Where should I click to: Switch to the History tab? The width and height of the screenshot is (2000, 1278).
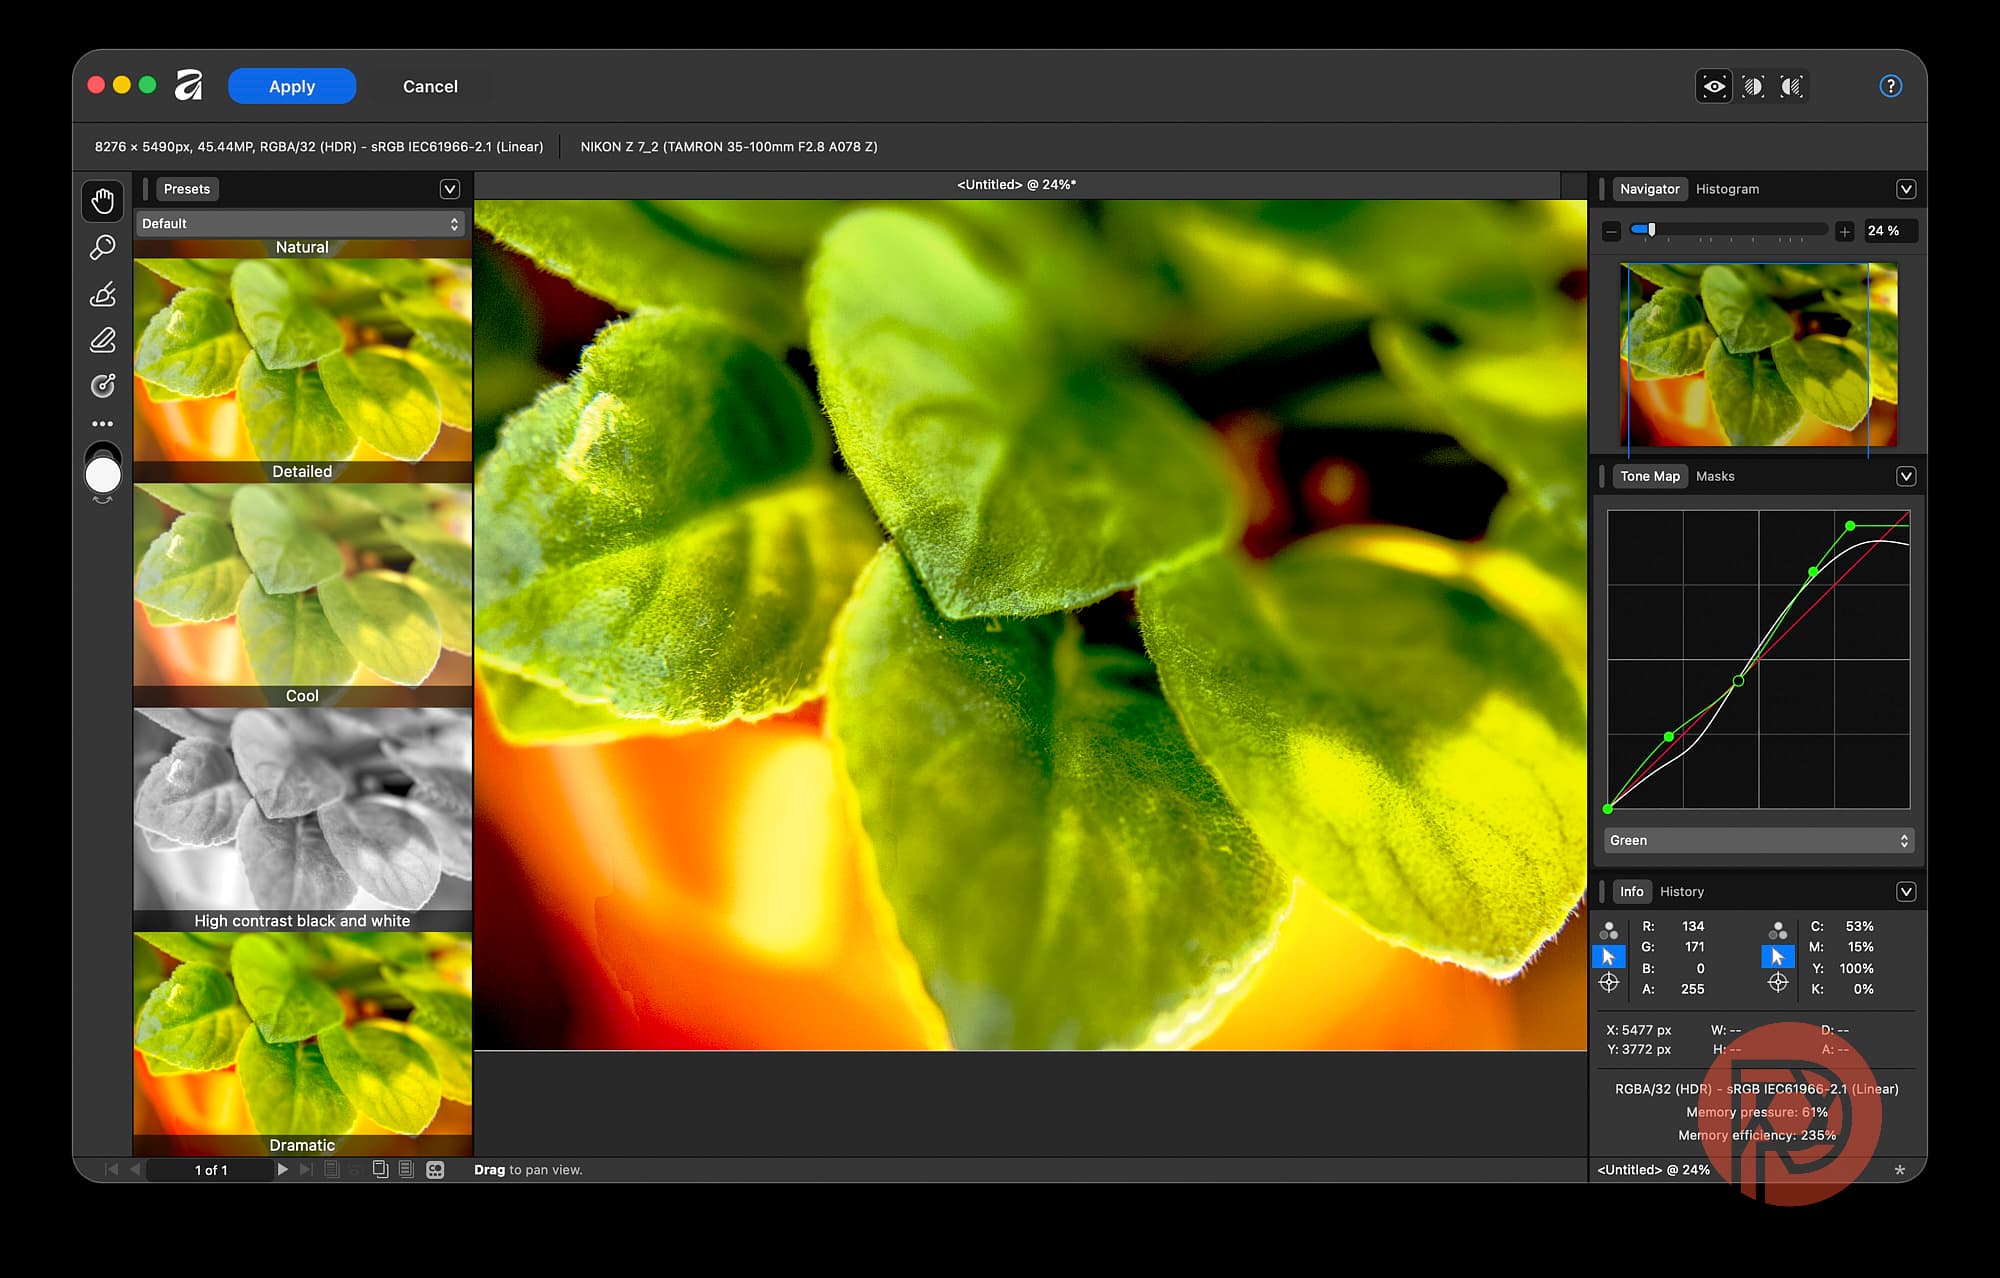click(1682, 891)
